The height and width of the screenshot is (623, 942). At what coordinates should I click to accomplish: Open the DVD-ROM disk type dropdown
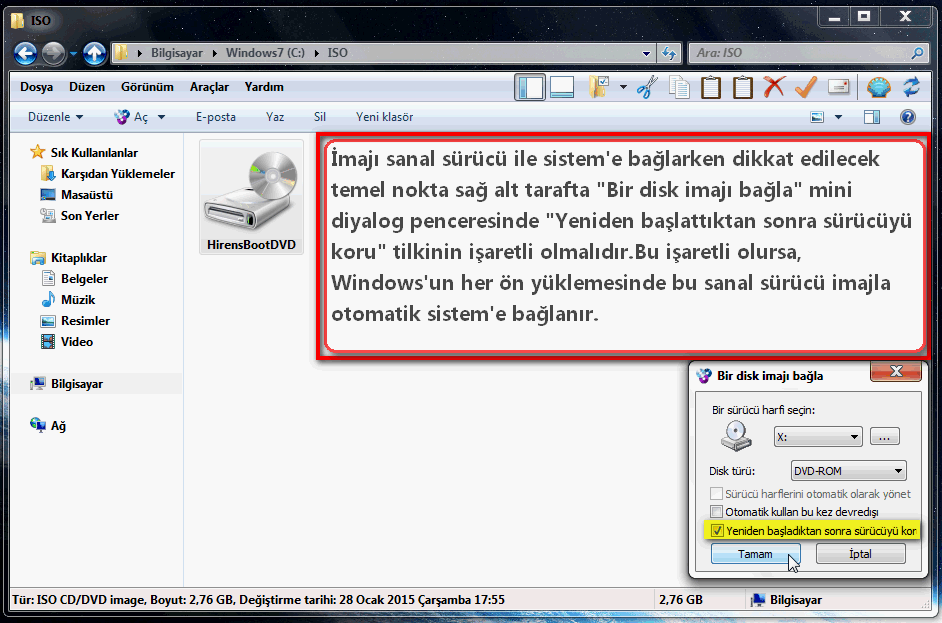(848, 471)
